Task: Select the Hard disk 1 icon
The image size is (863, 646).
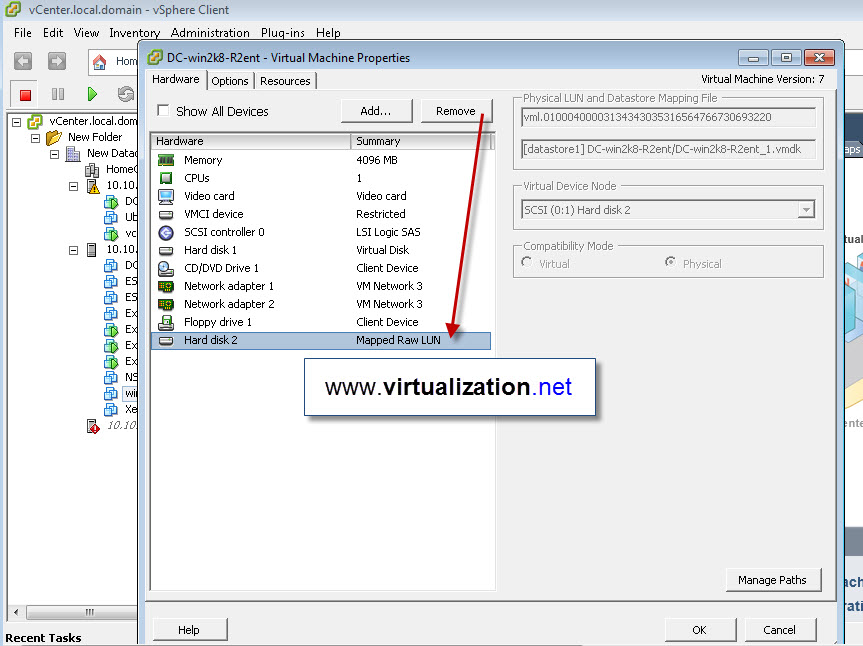Action: [x=166, y=250]
